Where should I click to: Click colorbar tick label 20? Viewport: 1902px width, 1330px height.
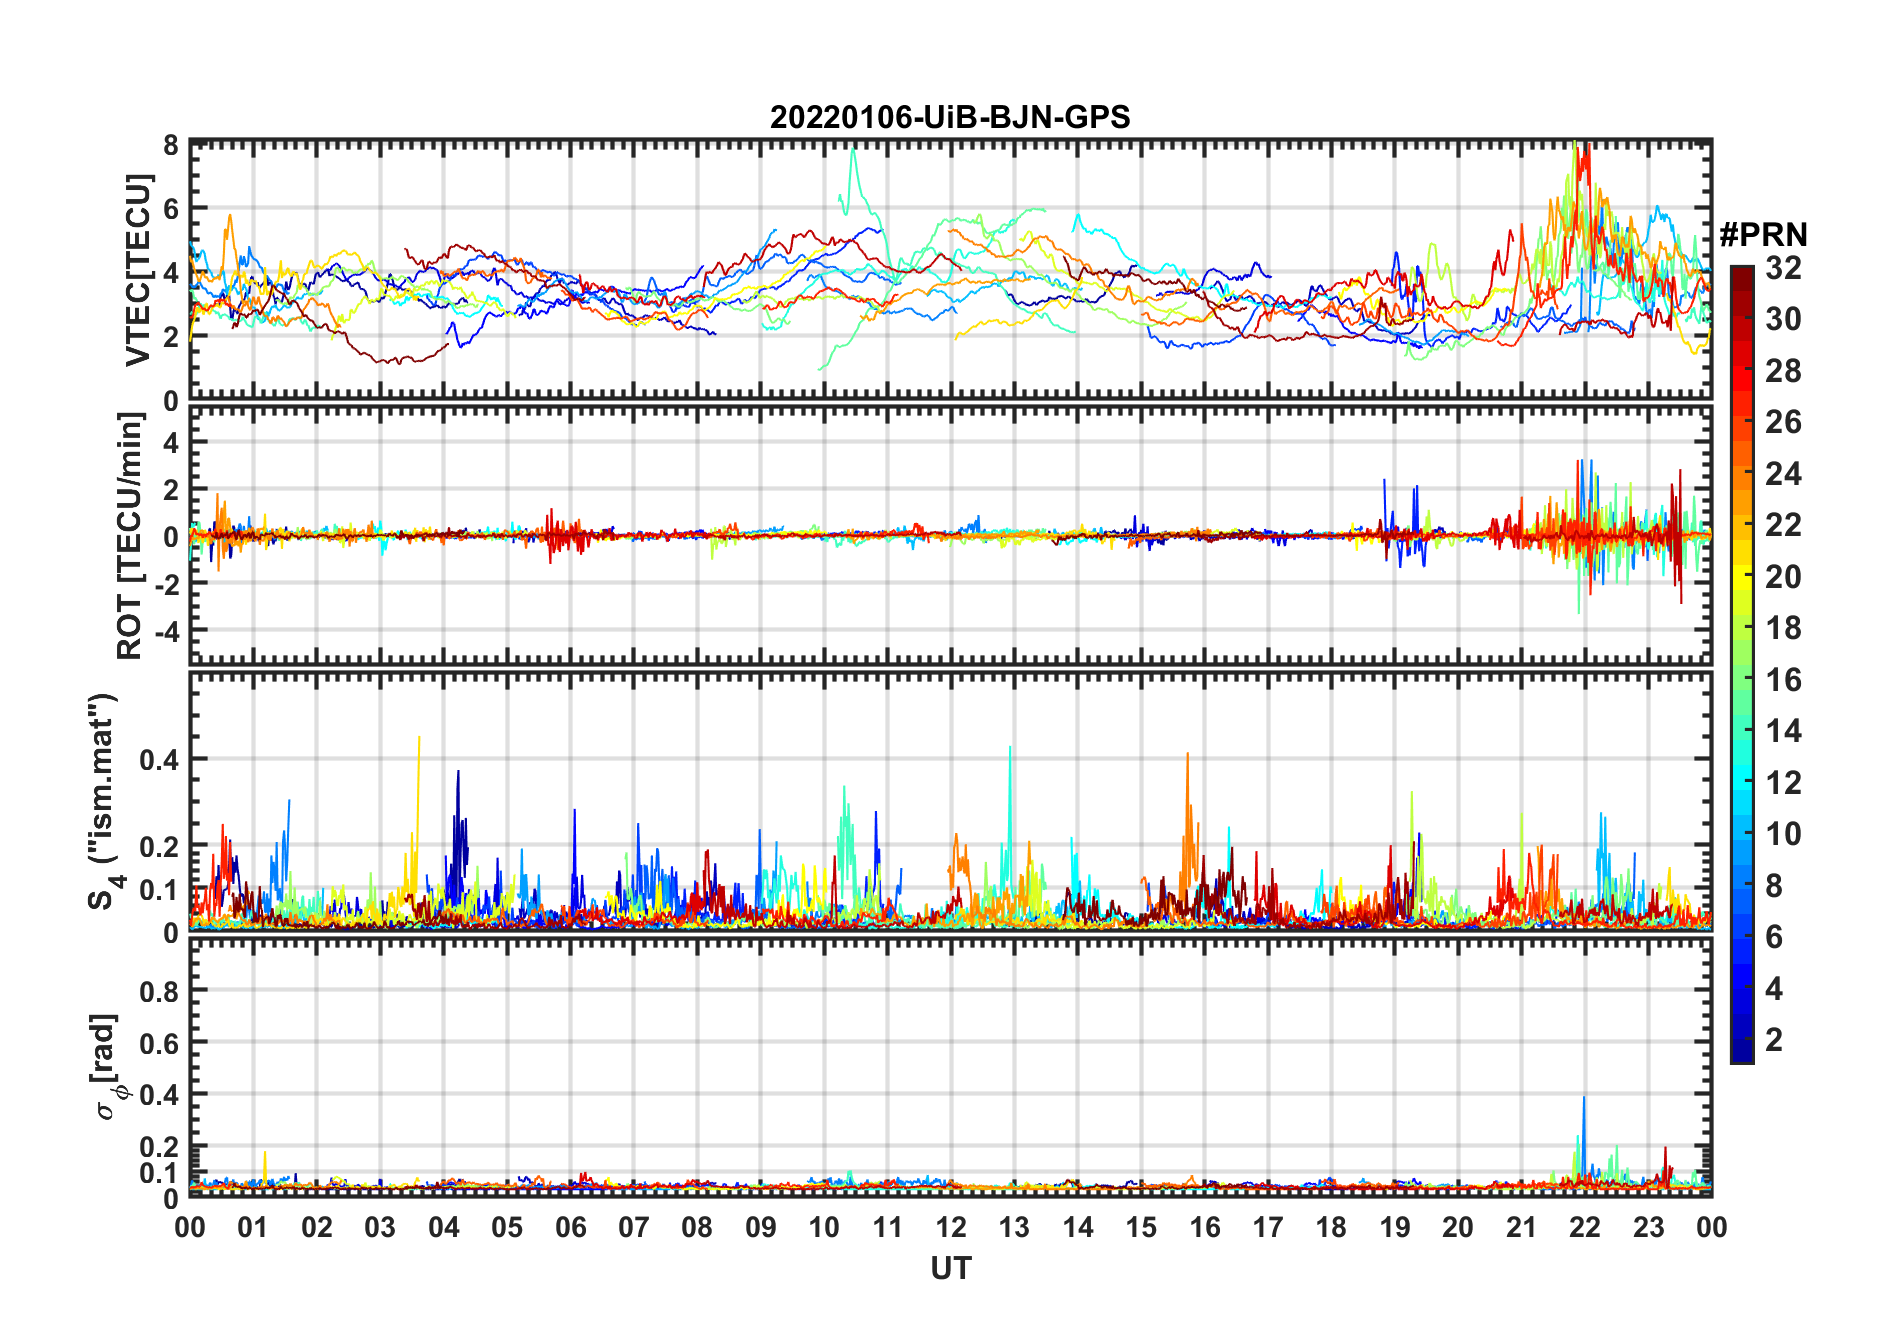pyautogui.click(x=1783, y=577)
